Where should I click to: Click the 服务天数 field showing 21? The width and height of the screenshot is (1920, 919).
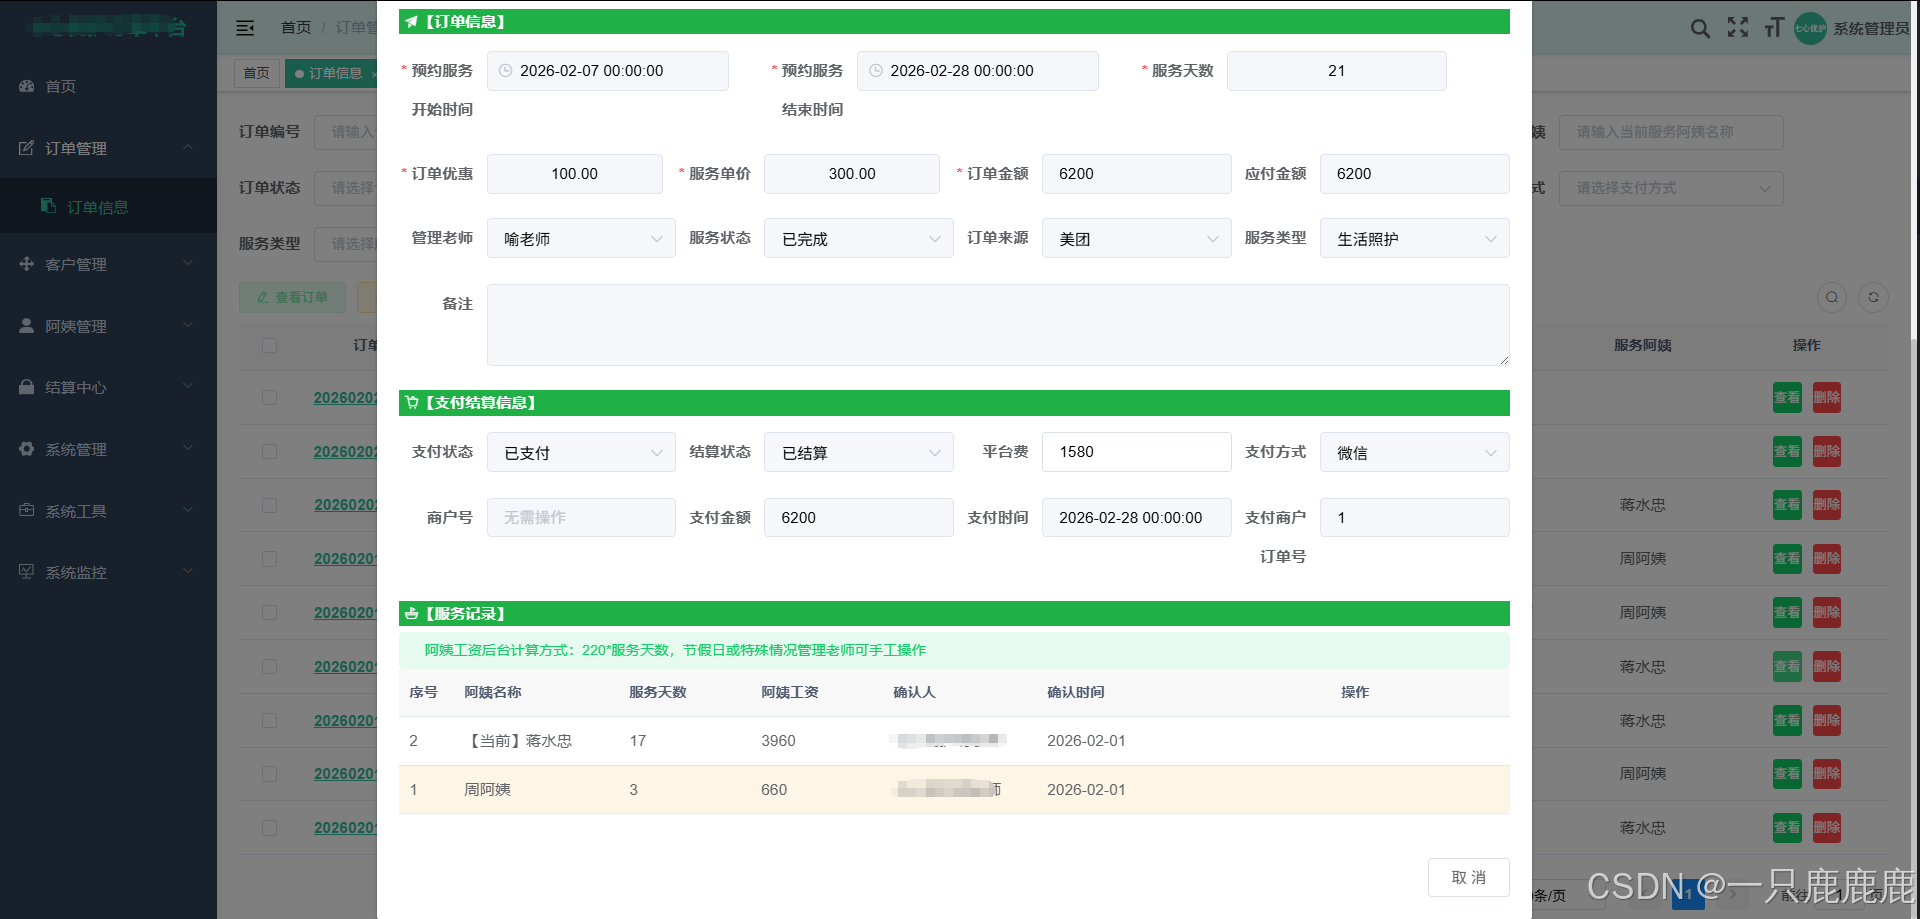pos(1336,71)
